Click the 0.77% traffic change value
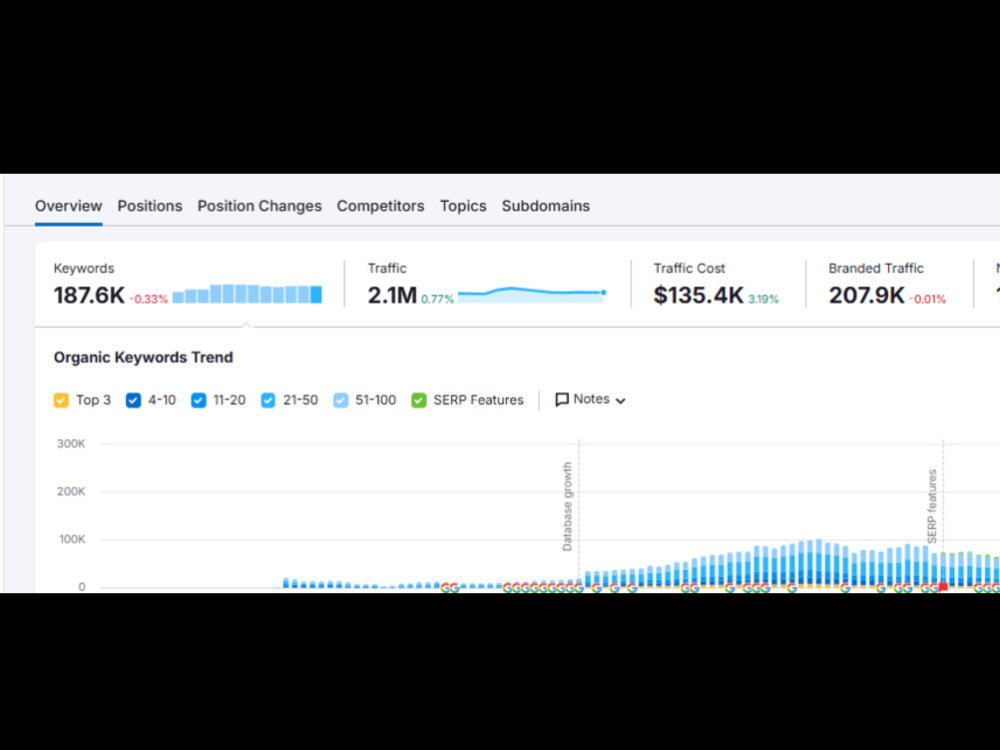Viewport: 1000px width, 750px height. [438, 299]
